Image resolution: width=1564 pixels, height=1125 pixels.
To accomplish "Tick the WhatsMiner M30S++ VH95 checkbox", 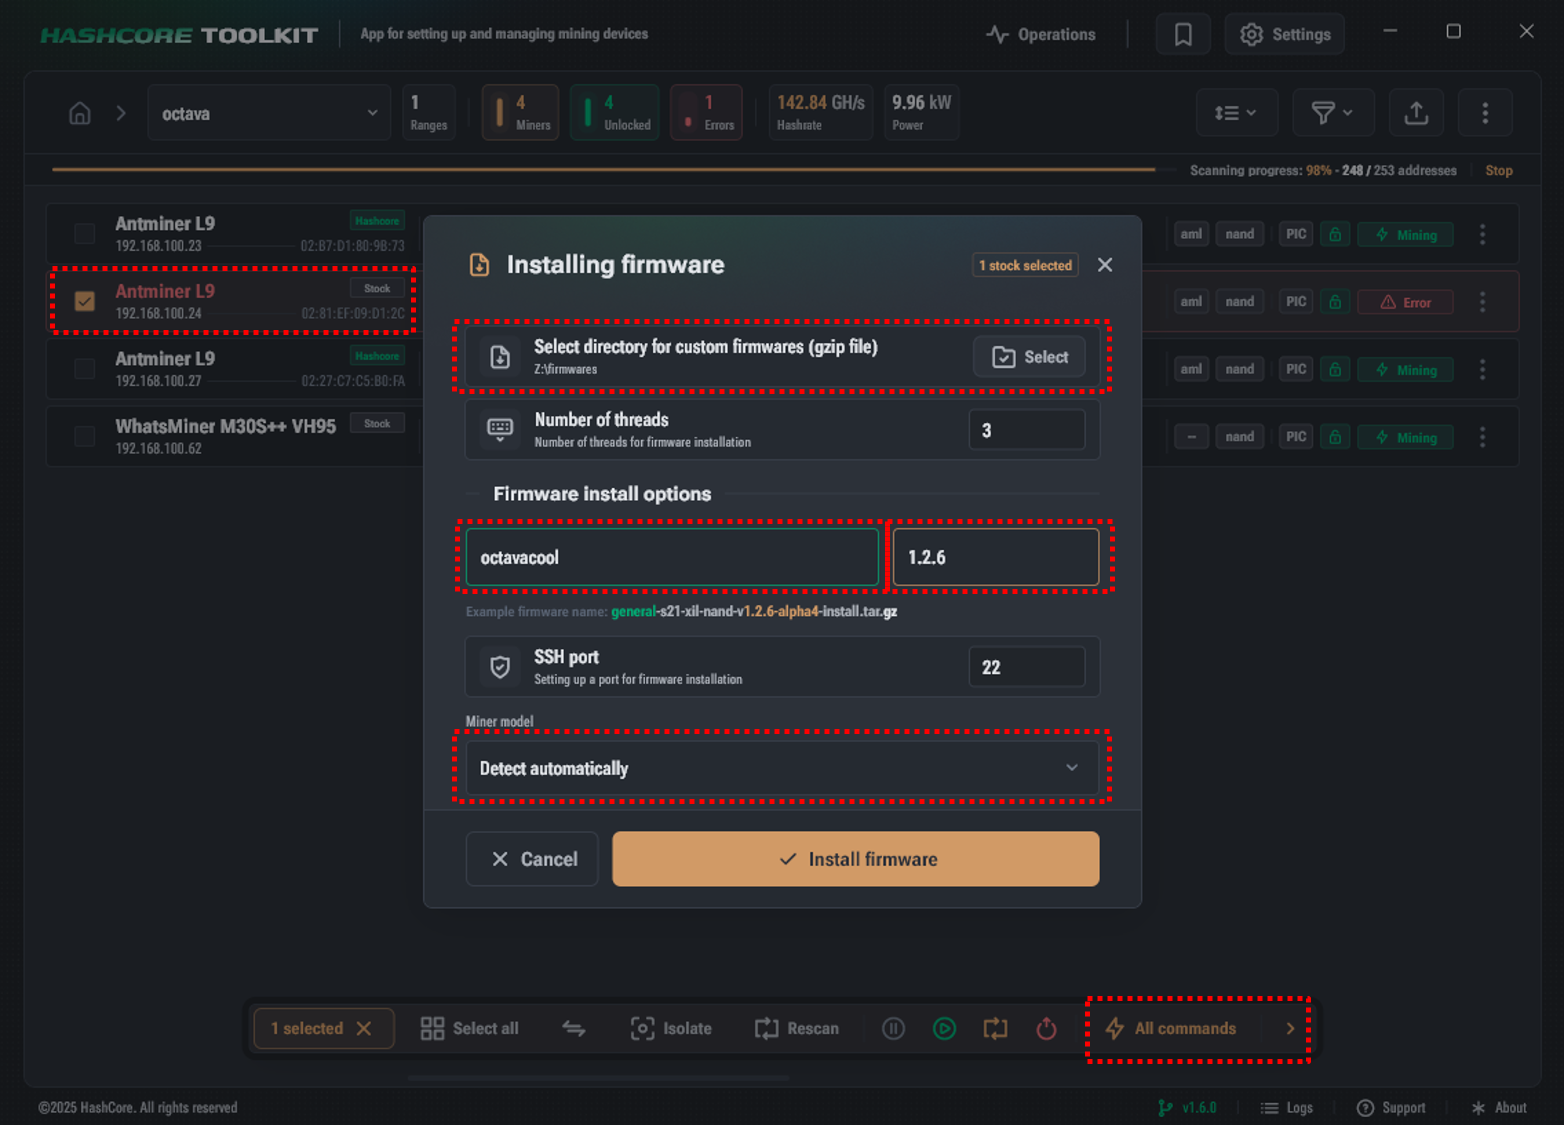I will [x=85, y=436].
